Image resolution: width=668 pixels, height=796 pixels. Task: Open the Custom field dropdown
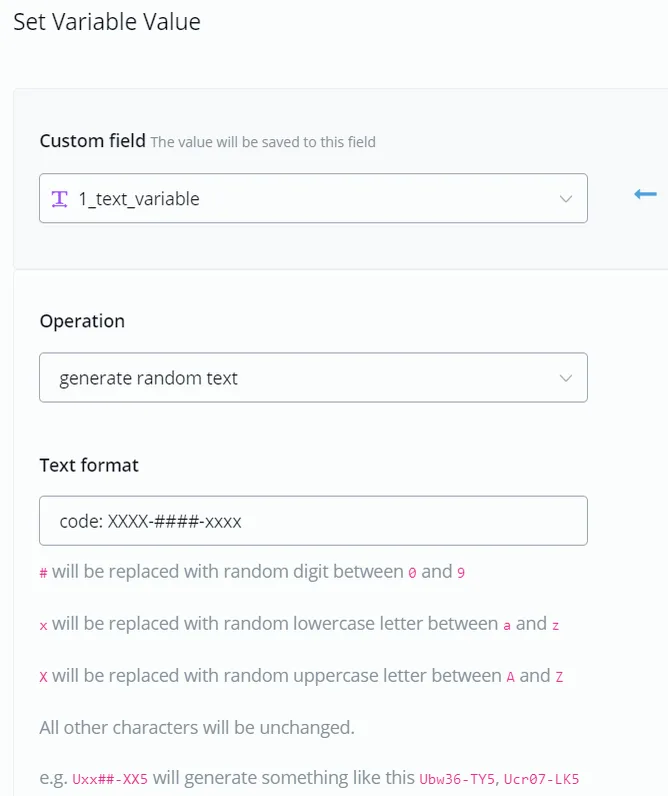click(313, 198)
